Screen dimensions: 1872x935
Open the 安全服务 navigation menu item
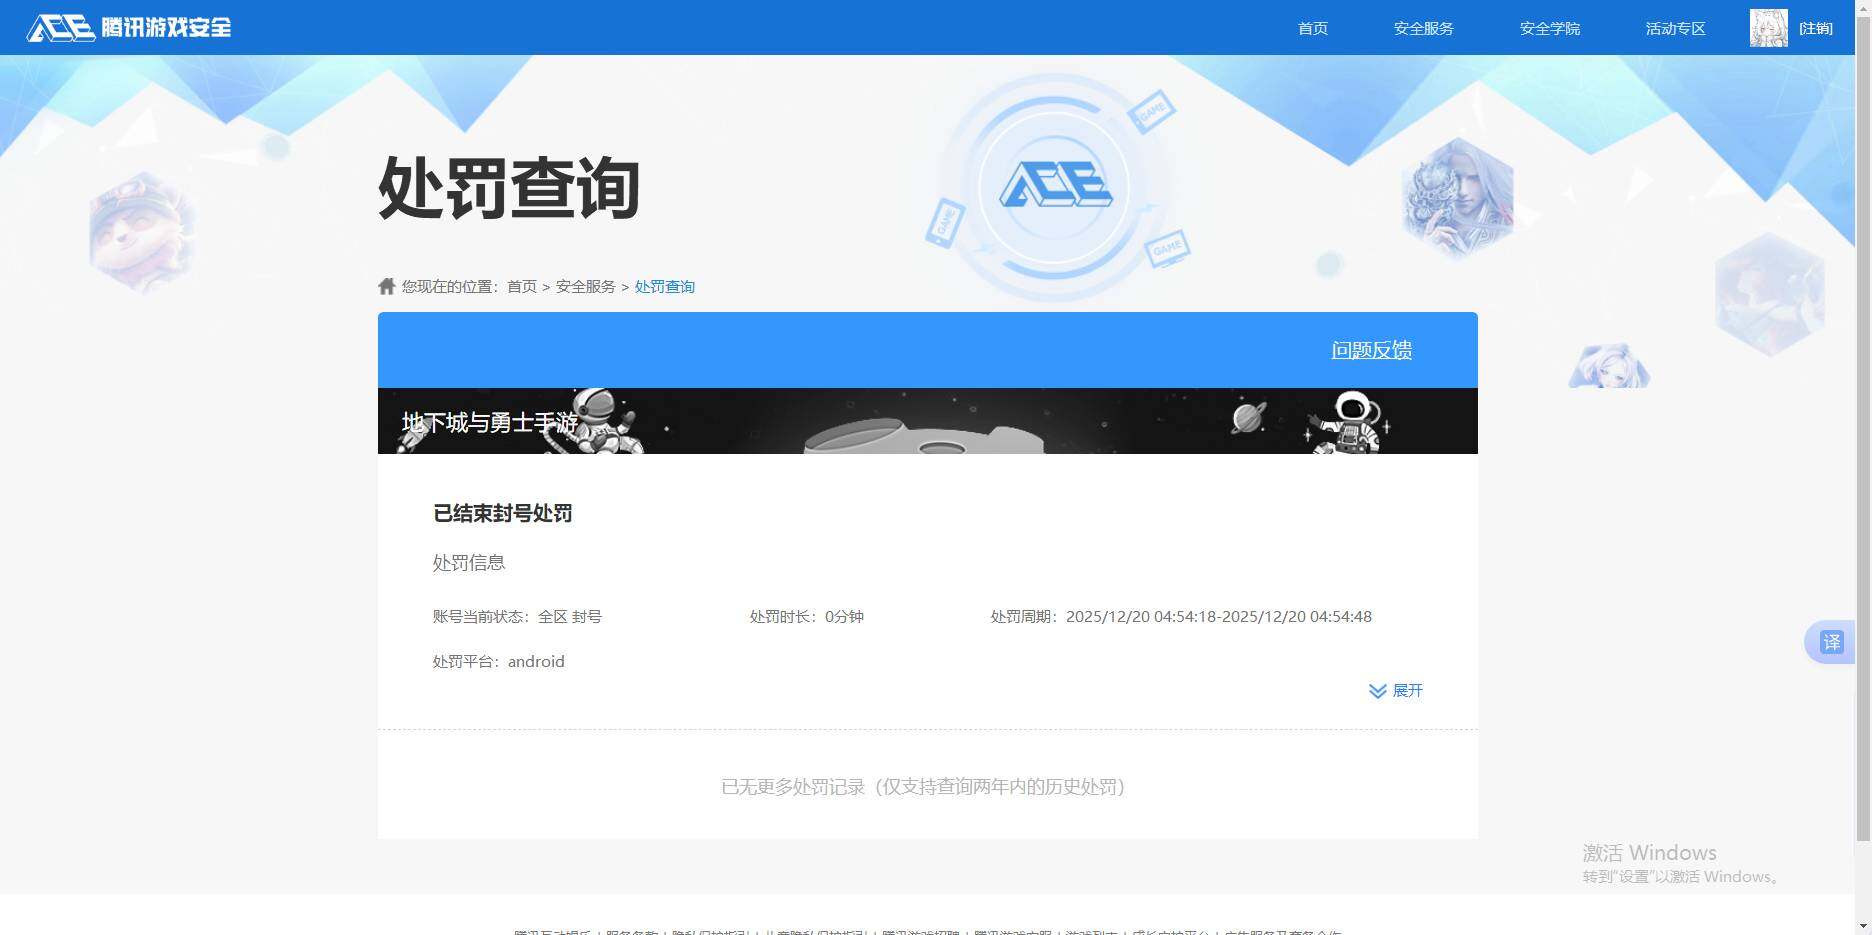pos(1424,28)
